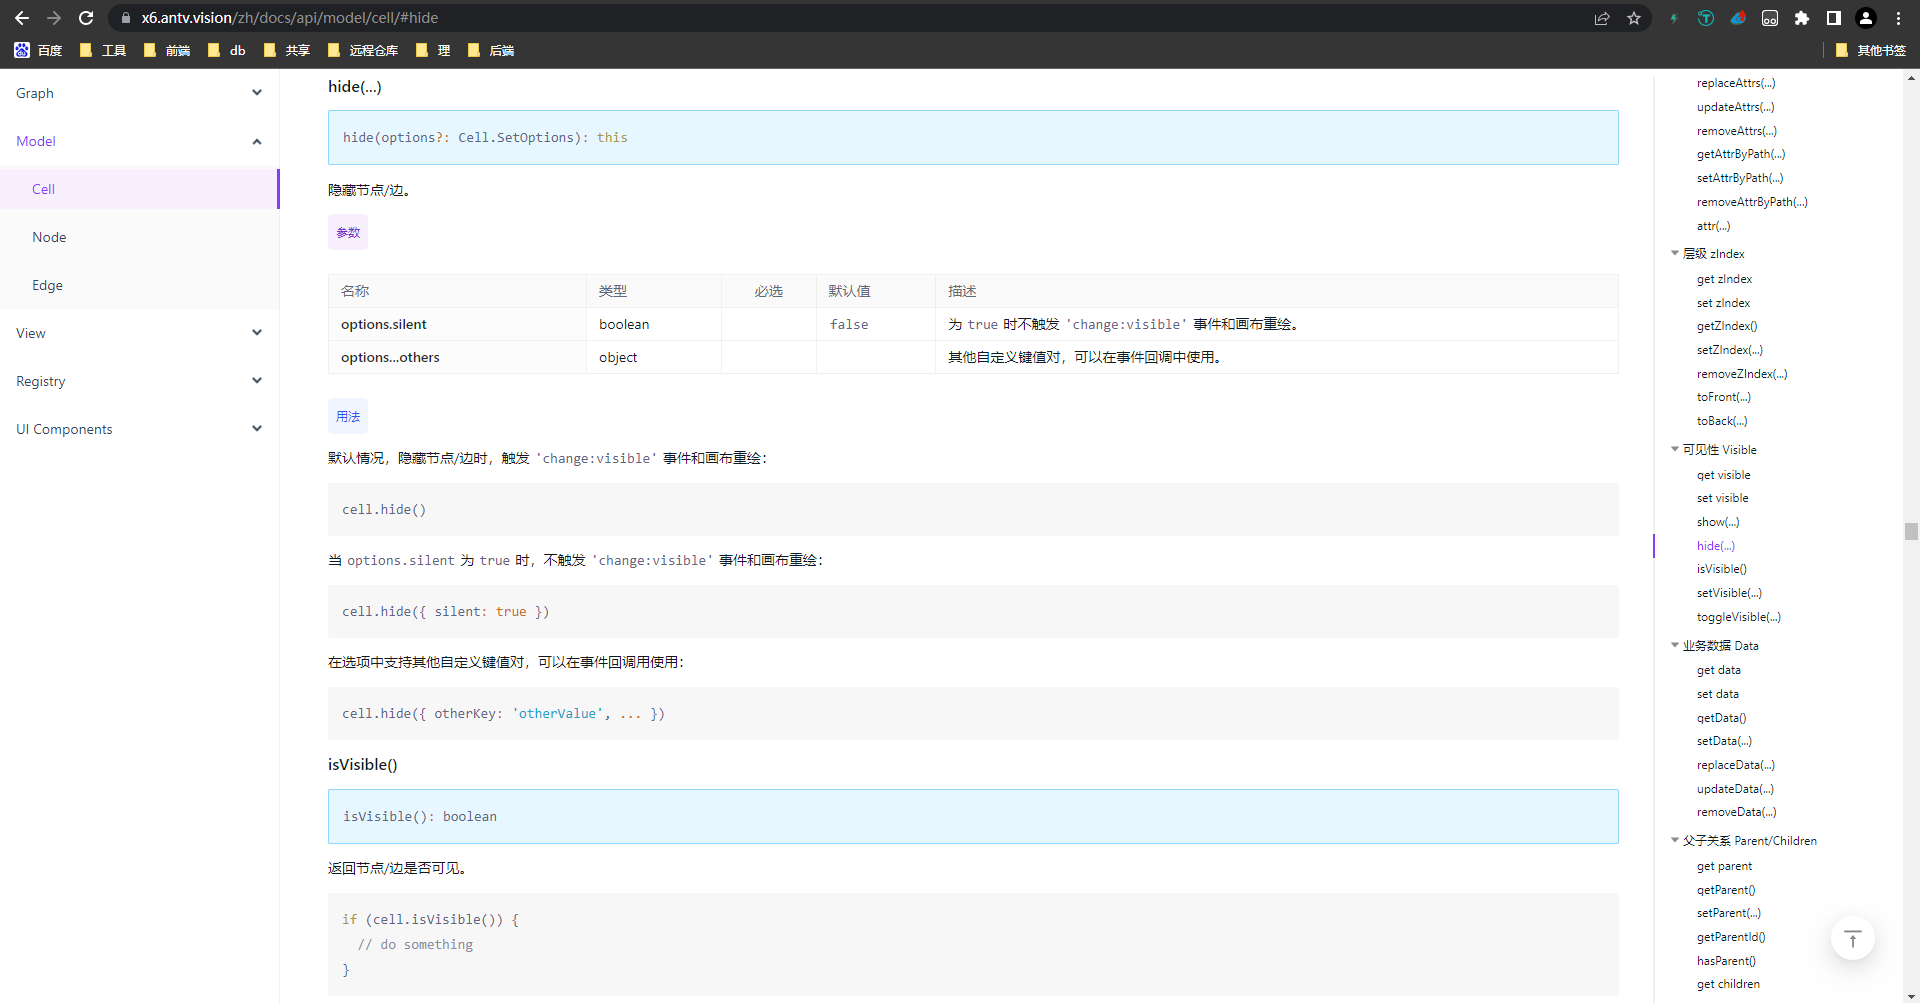The width and height of the screenshot is (1920, 1003).
Task: Jump to toggleVisible(...) in the outline
Action: 1738,617
